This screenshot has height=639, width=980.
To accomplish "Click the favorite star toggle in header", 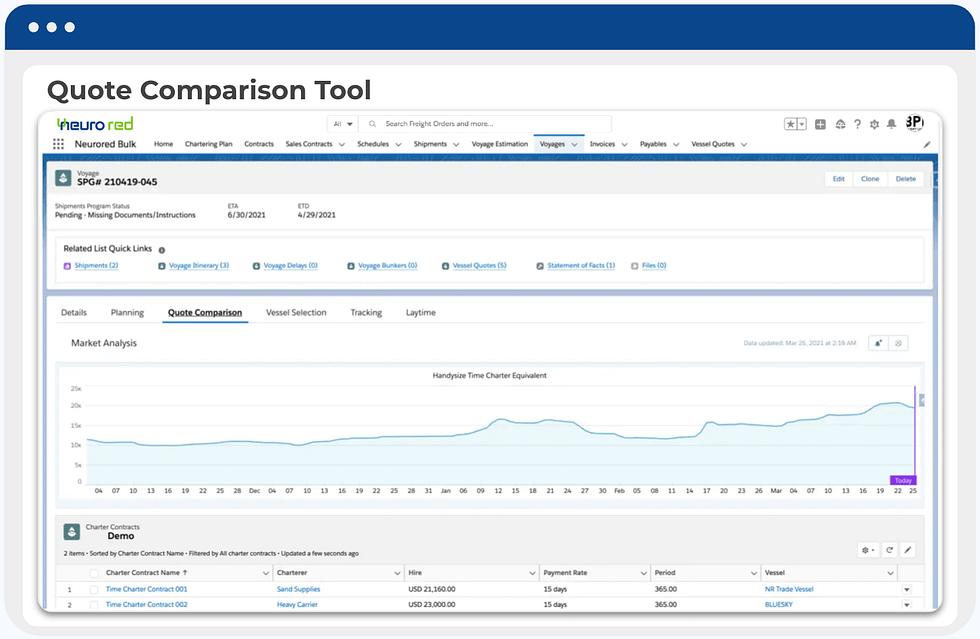I will point(791,124).
